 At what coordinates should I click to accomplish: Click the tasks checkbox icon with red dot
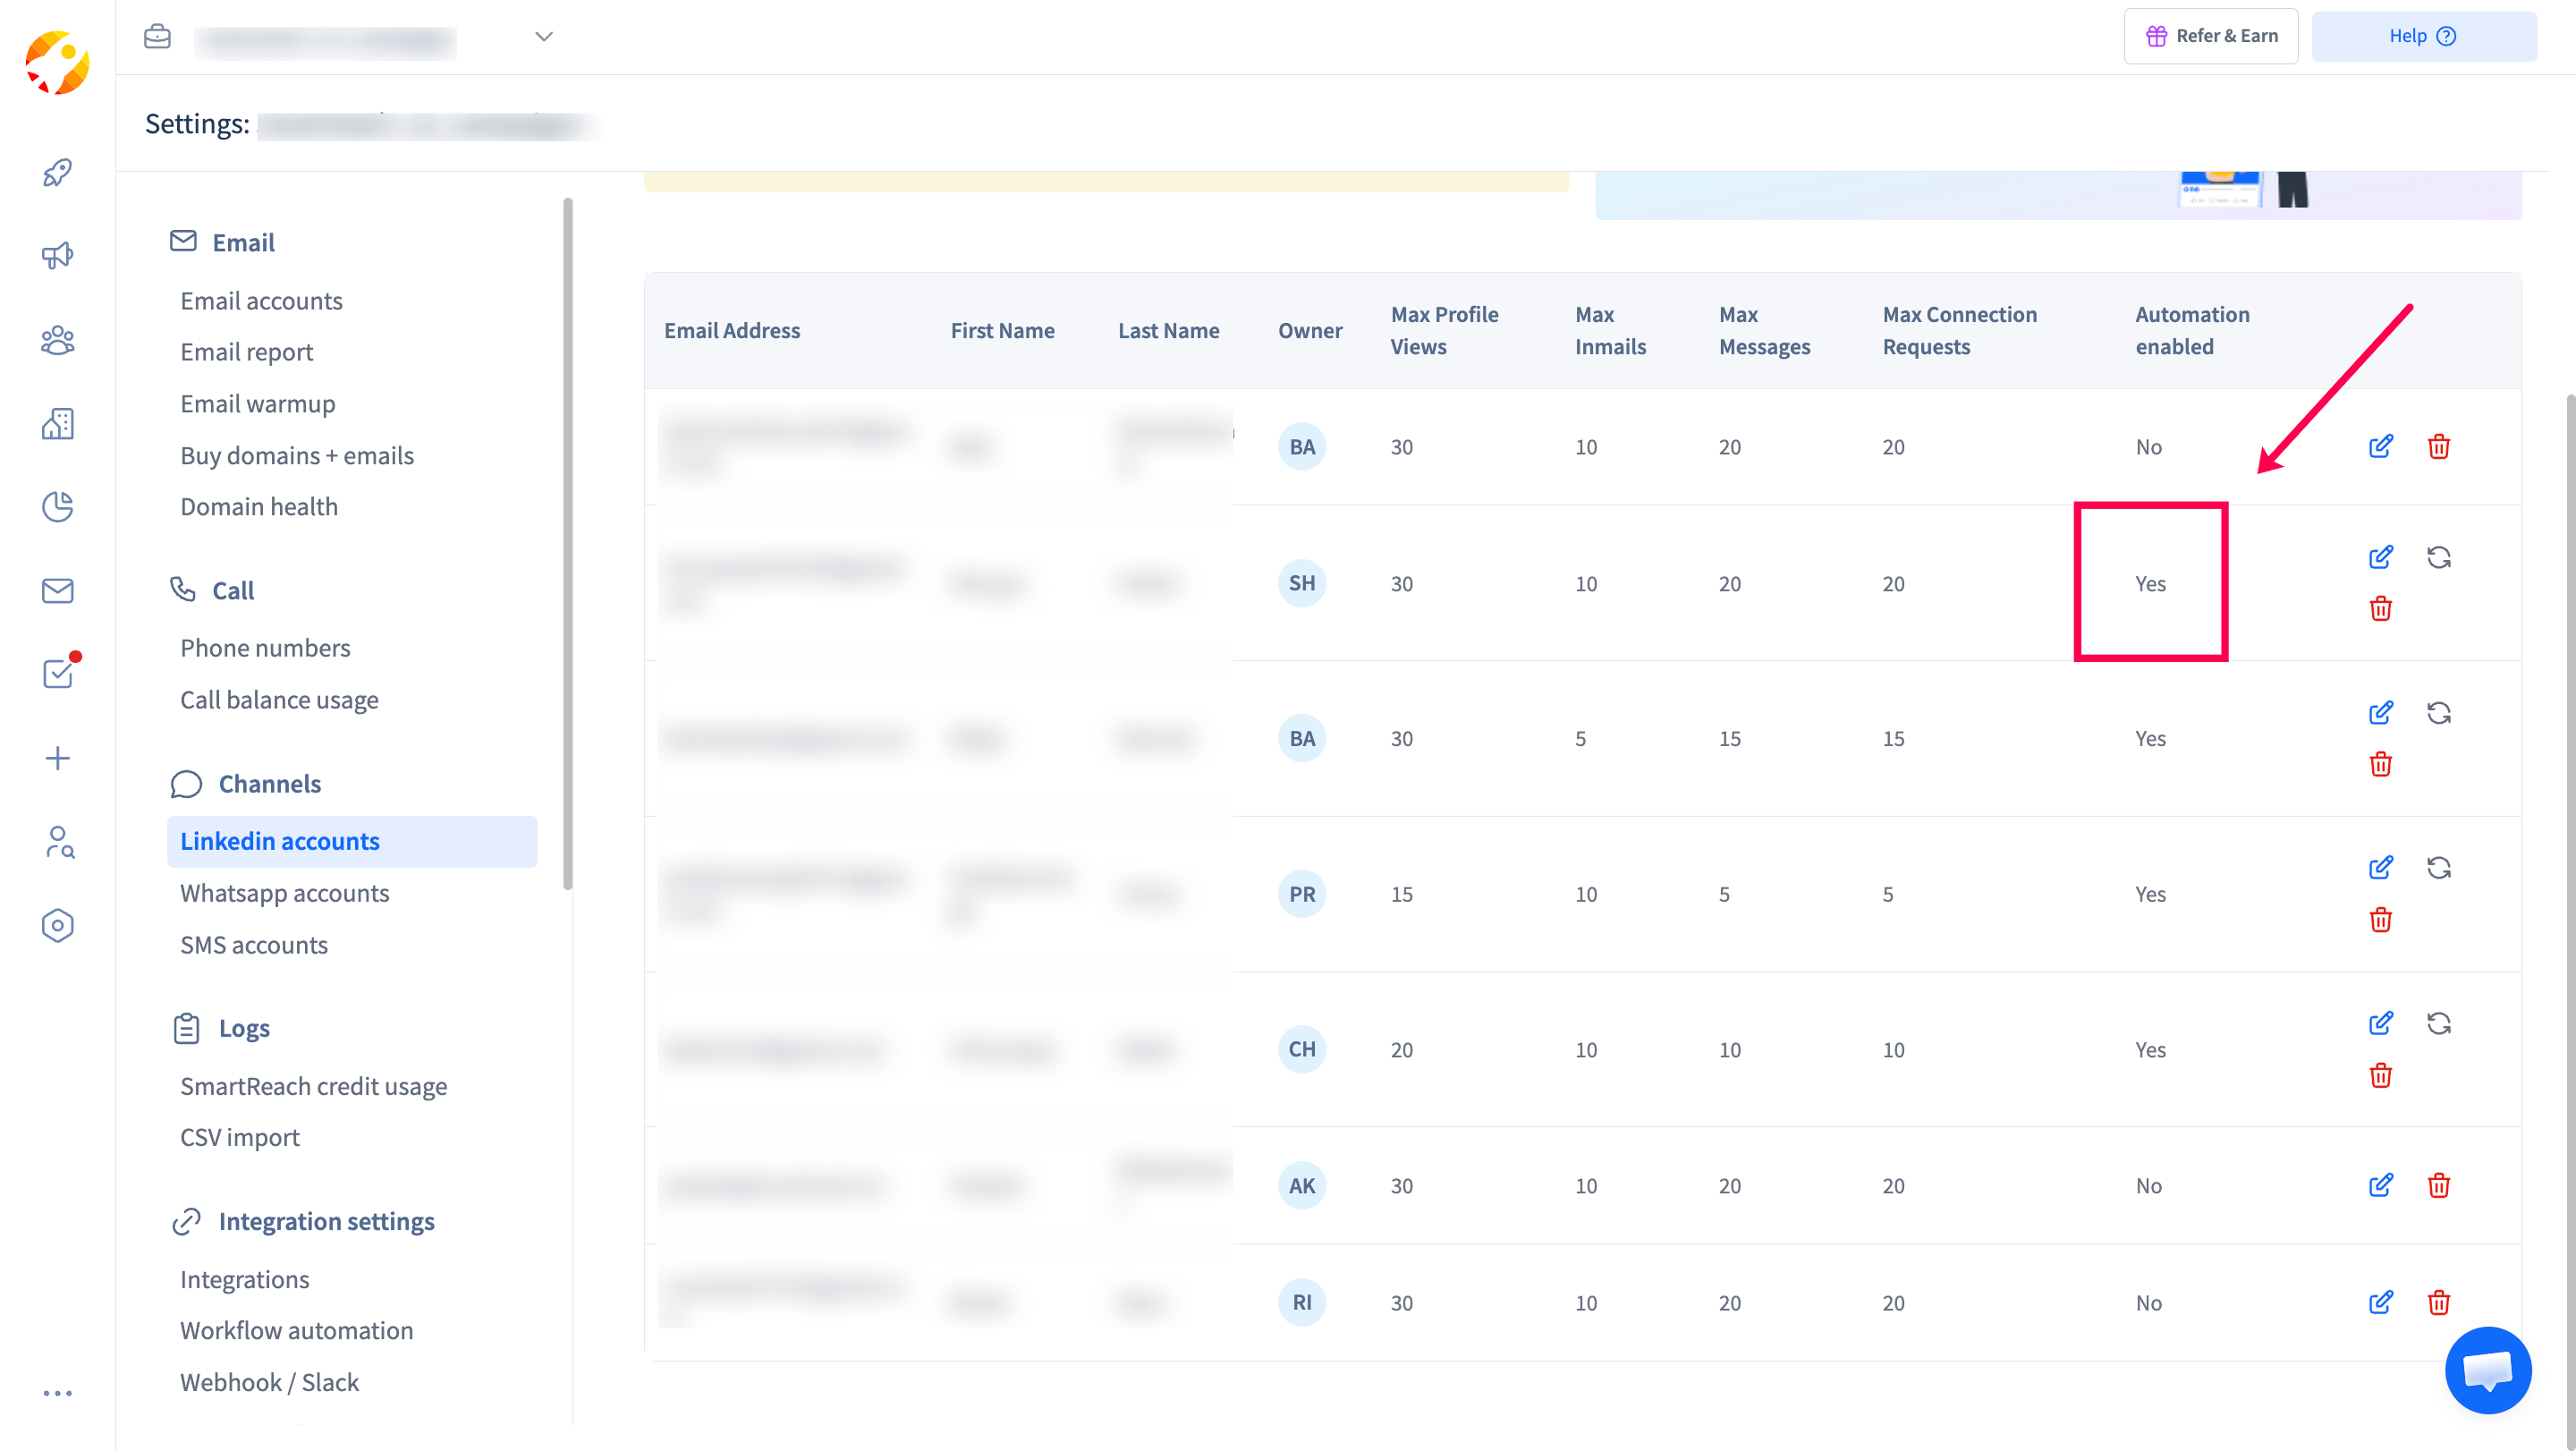[x=57, y=673]
